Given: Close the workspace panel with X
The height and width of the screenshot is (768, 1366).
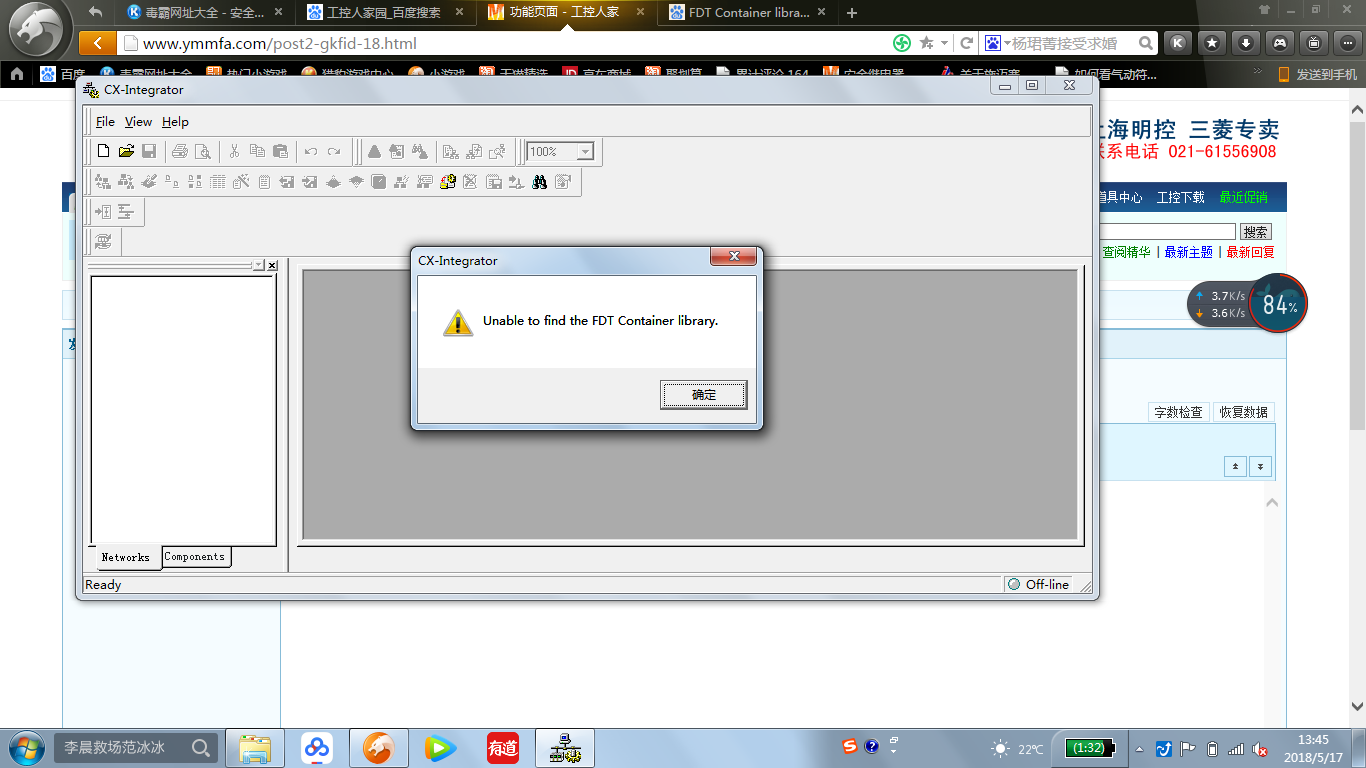Looking at the screenshot, I should 272,265.
